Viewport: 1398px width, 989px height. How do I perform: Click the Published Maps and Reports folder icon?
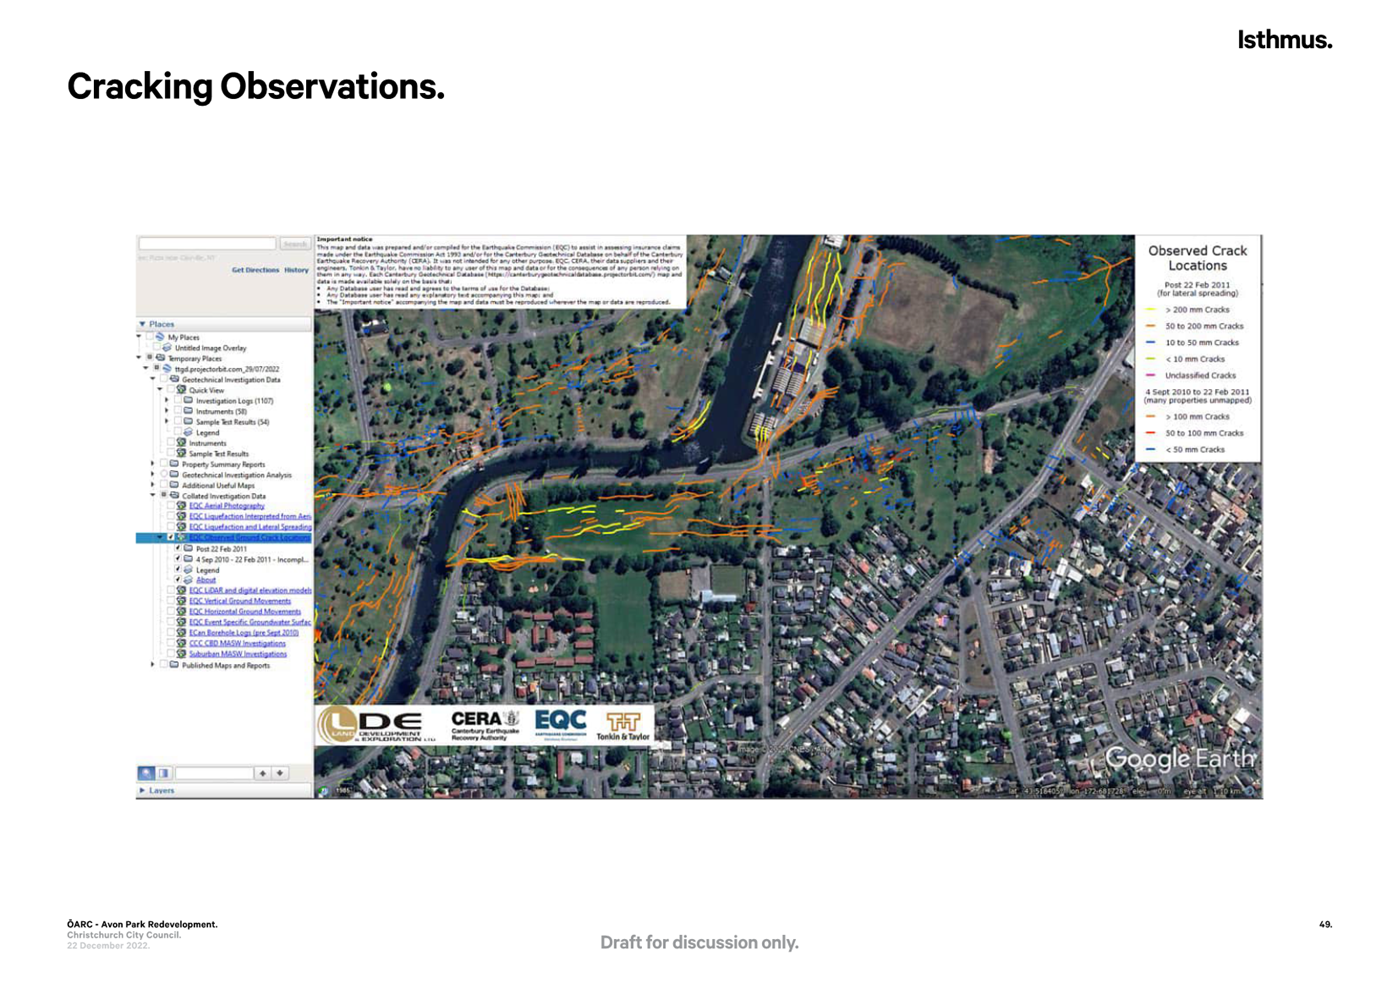point(174,665)
